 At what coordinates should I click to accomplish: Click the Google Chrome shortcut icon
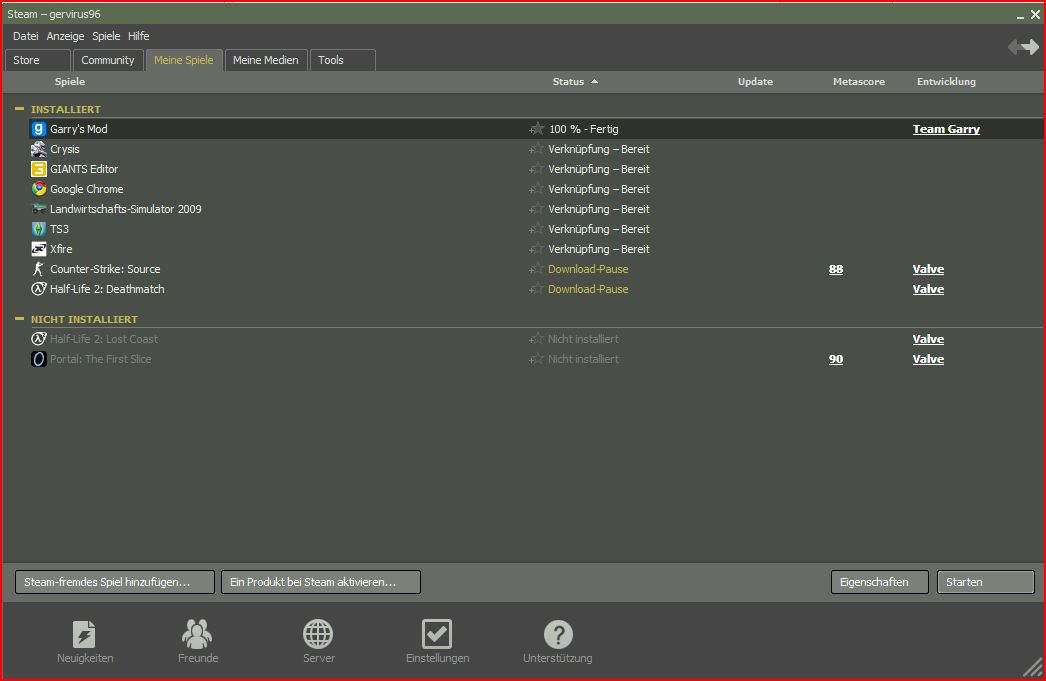click(39, 189)
